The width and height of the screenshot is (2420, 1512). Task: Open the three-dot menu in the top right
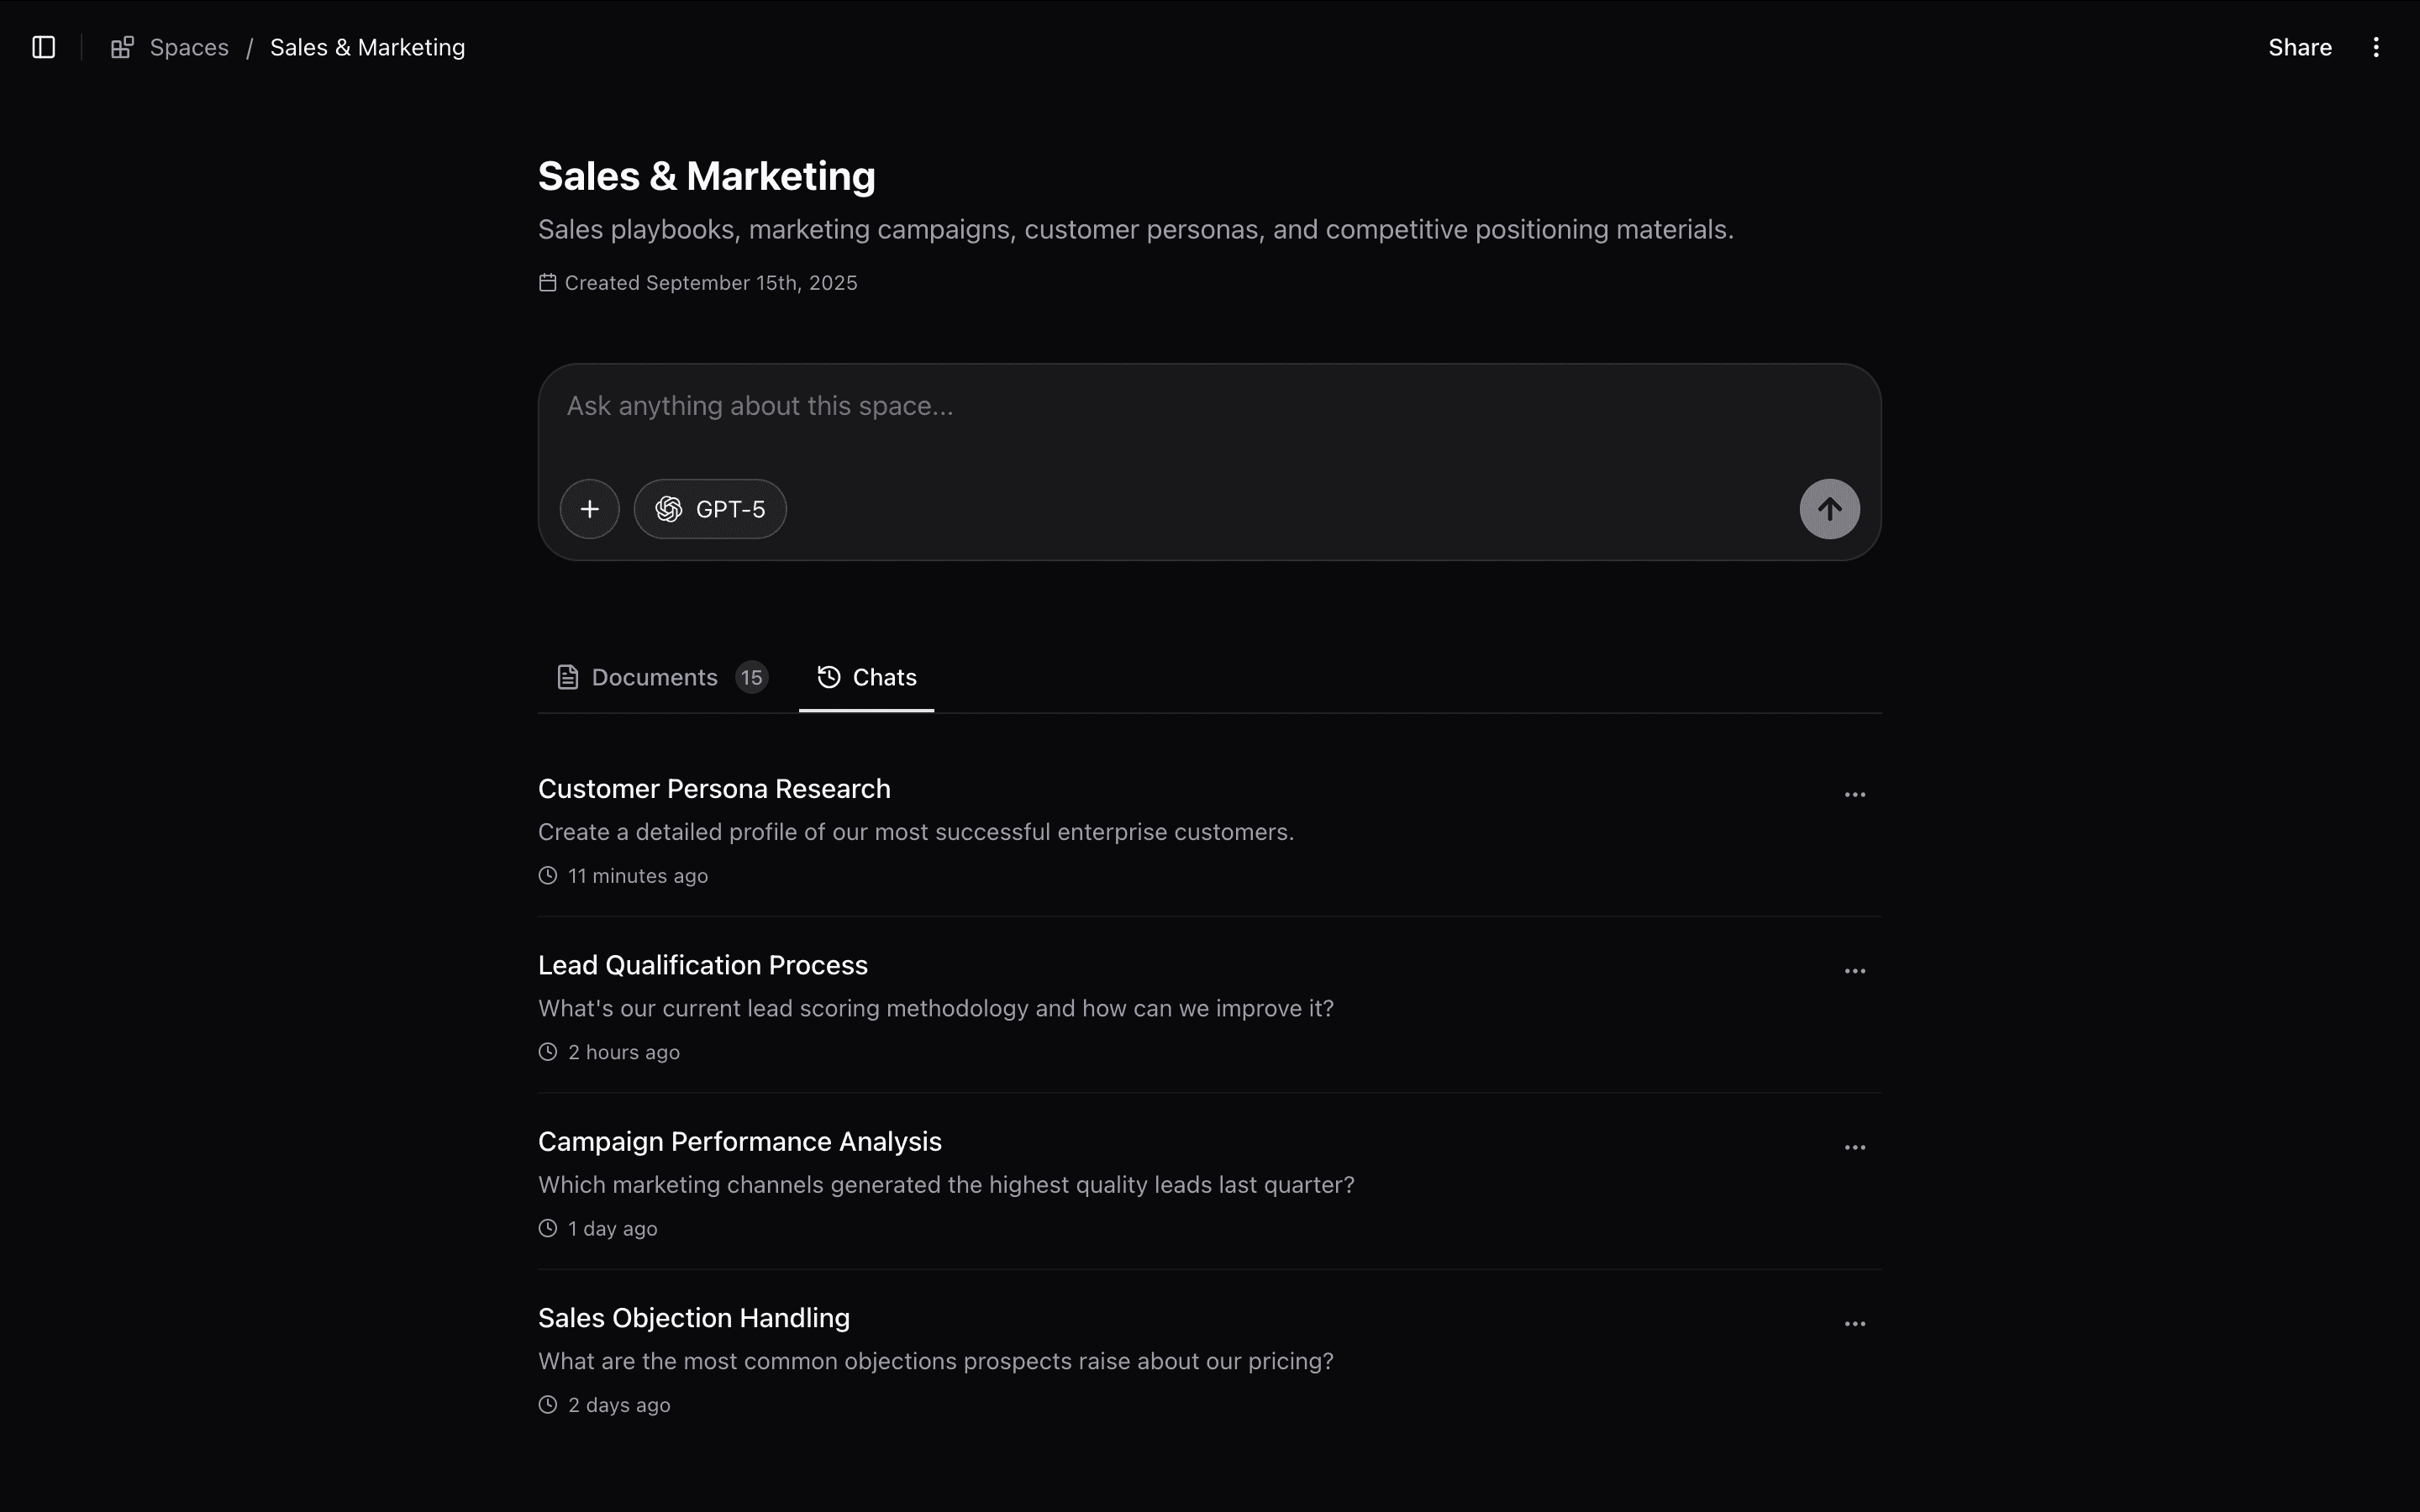coord(2376,46)
